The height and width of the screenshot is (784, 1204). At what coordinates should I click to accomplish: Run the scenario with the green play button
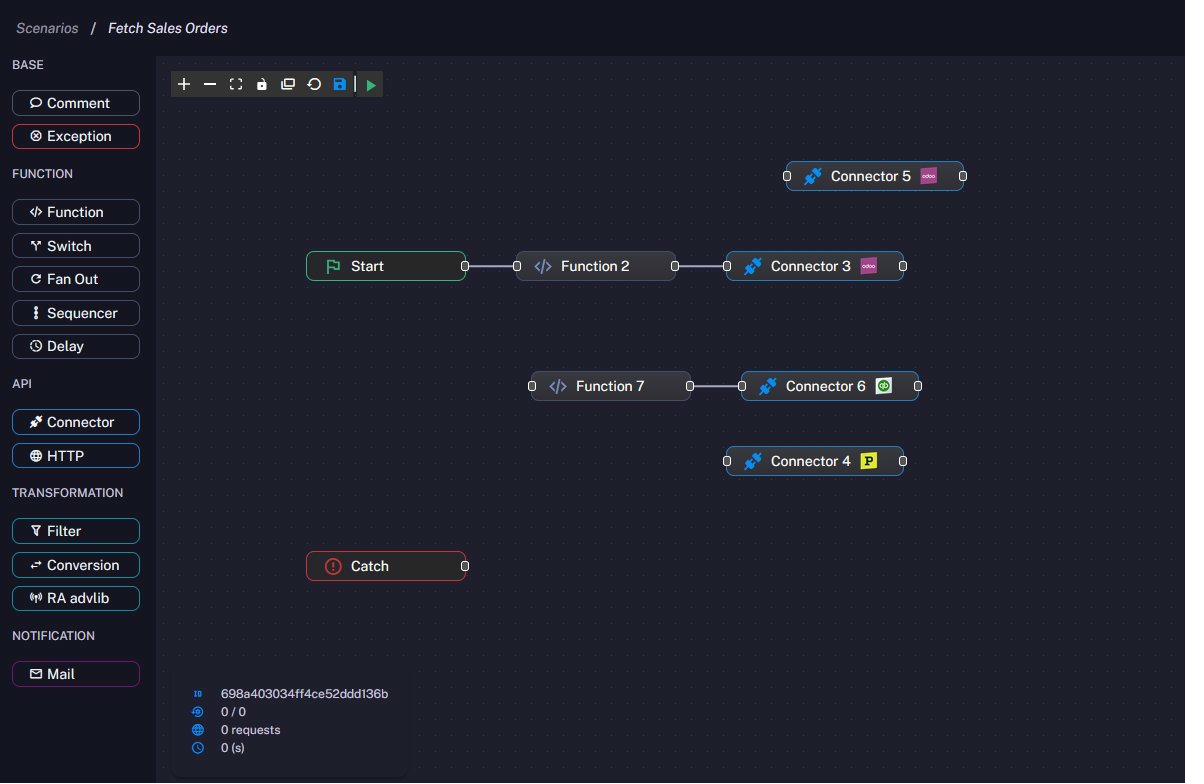click(369, 84)
